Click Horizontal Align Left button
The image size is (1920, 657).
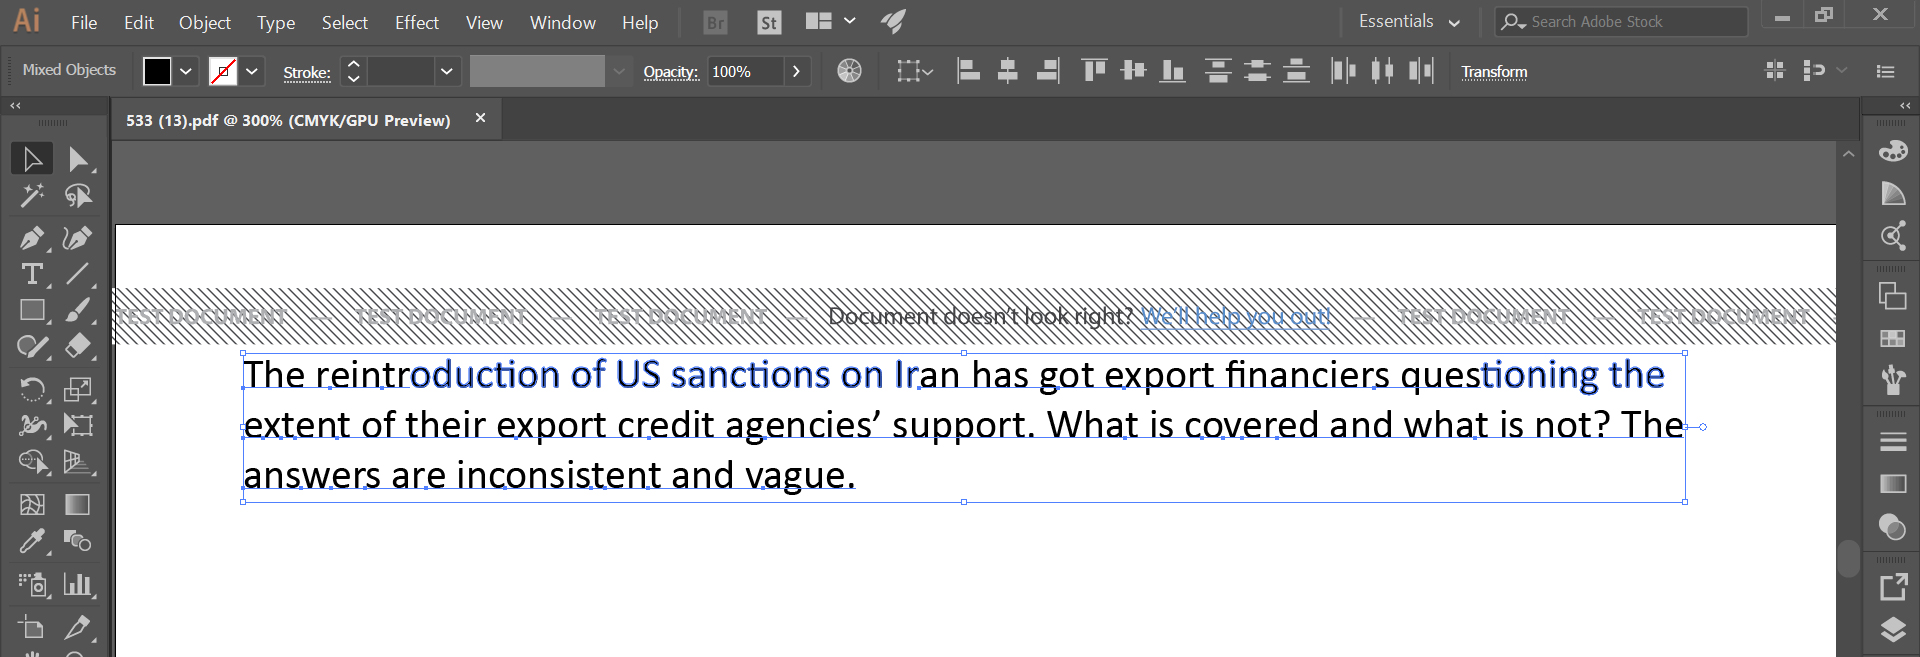coord(968,71)
